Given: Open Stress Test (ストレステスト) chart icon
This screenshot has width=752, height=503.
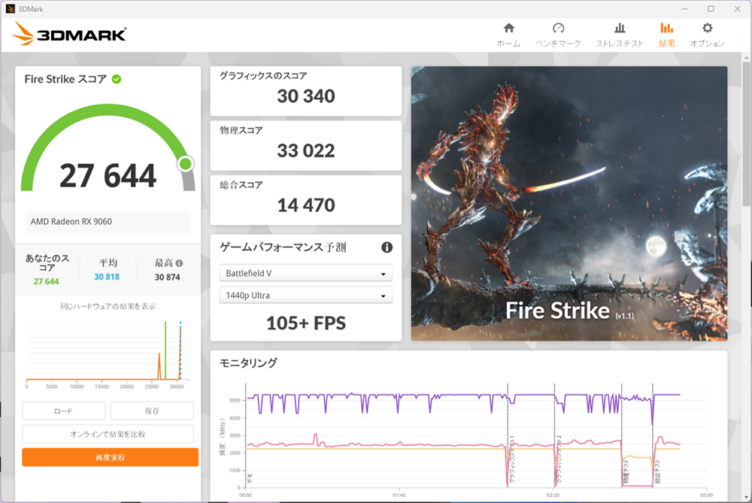Looking at the screenshot, I should (x=619, y=29).
